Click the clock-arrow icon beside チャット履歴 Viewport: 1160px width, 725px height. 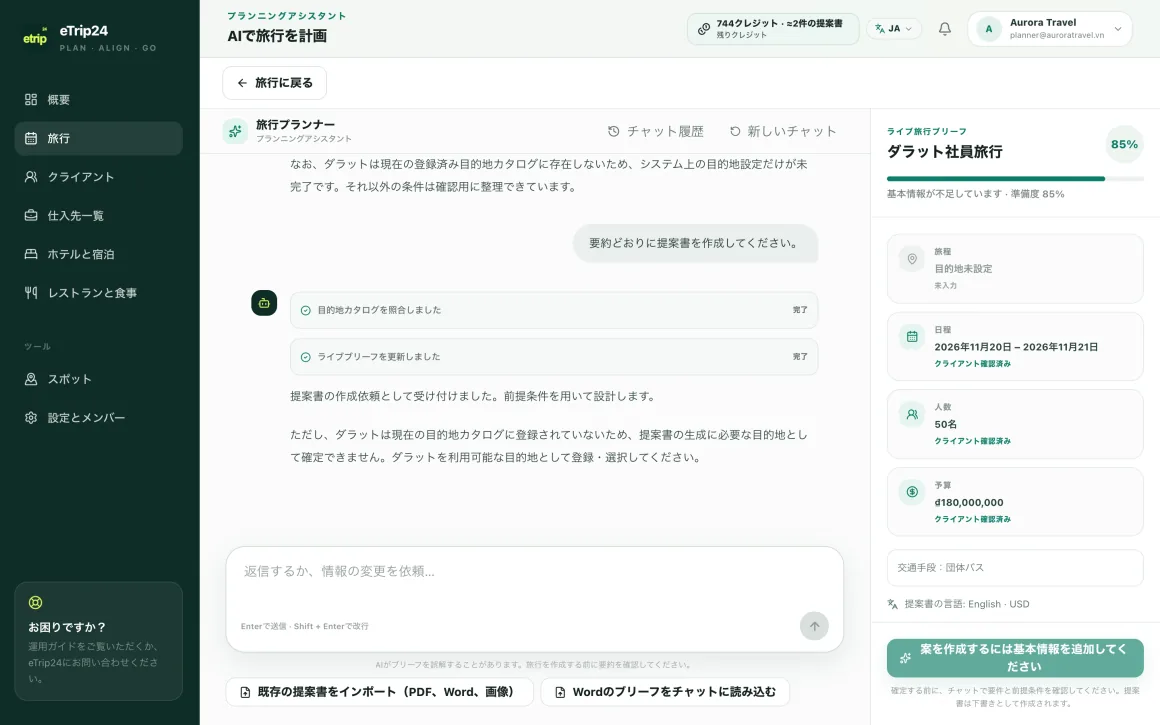click(x=613, y=131)
